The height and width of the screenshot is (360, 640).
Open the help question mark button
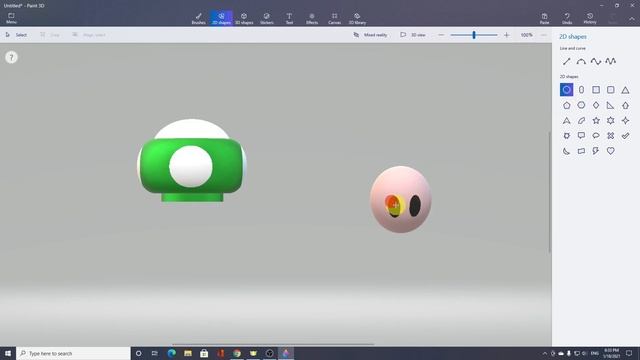11,57
